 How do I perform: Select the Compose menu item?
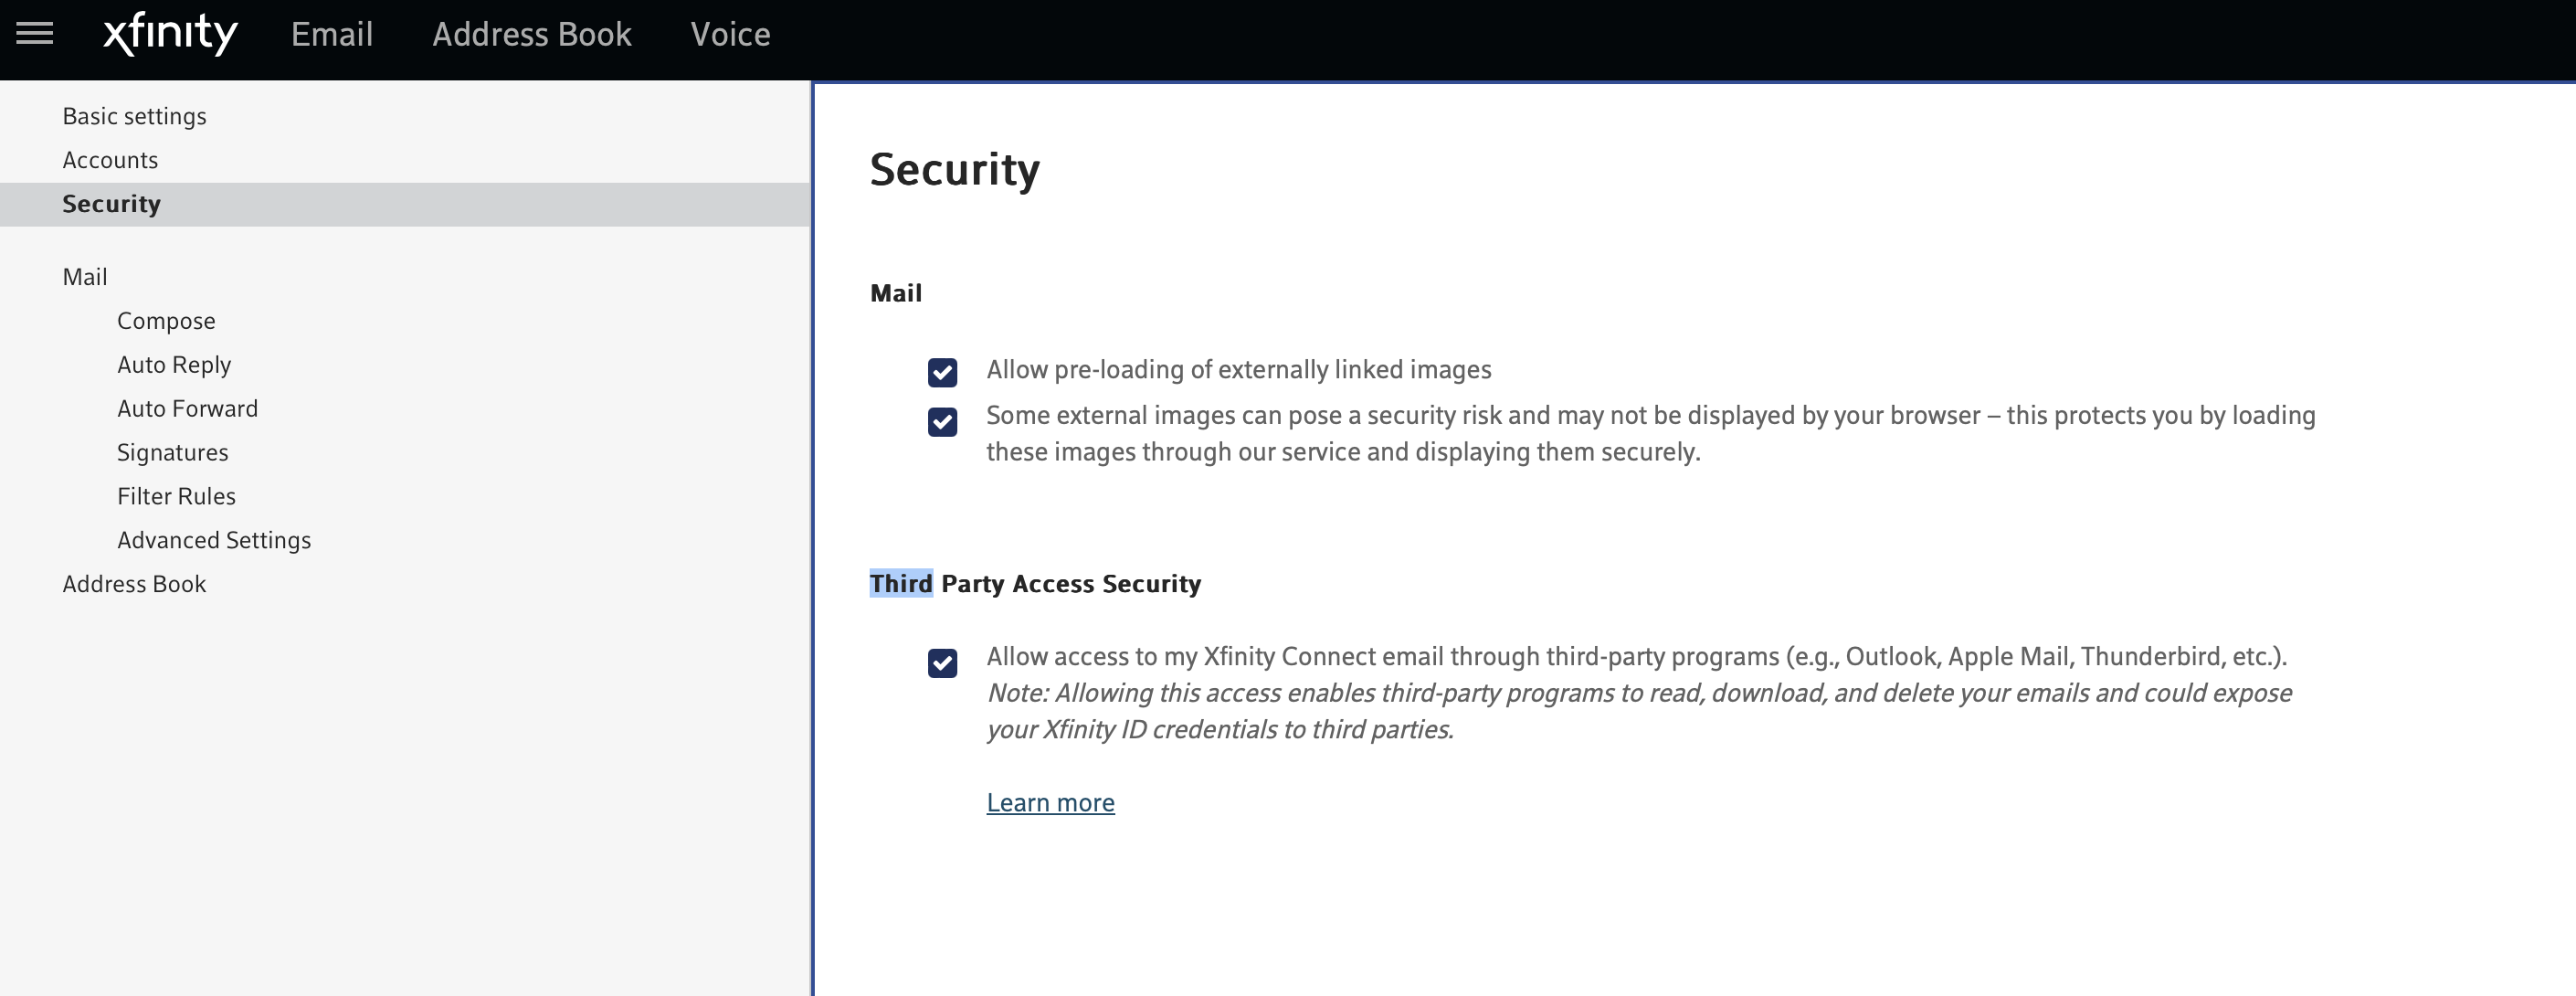pyautogui.click(x=164, y=319)
